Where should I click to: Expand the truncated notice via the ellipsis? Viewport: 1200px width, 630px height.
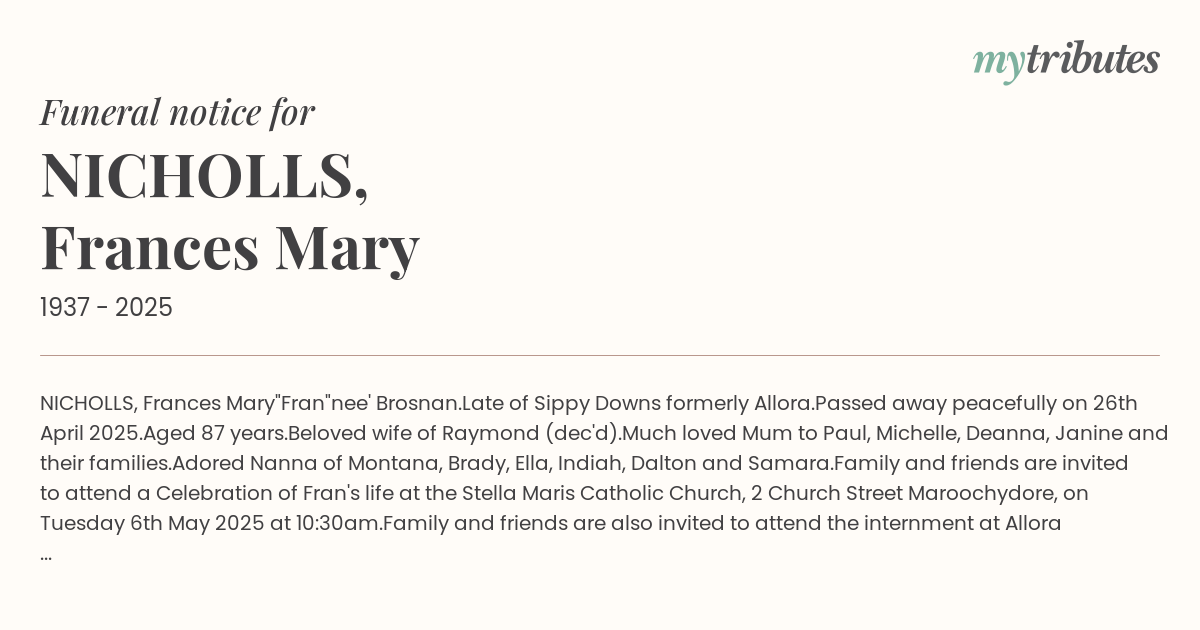pos(46,553)
